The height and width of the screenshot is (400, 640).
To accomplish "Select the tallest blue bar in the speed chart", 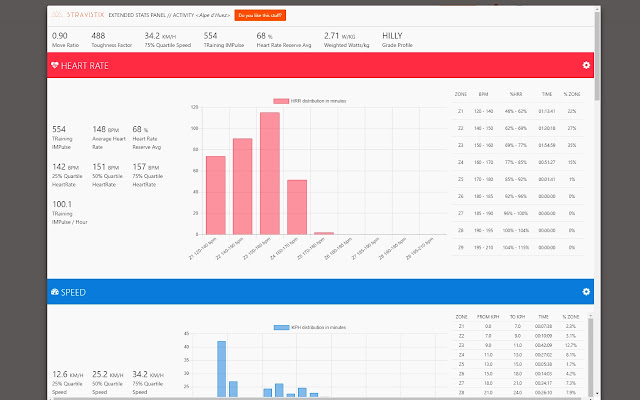I will (x=221, y=368).
